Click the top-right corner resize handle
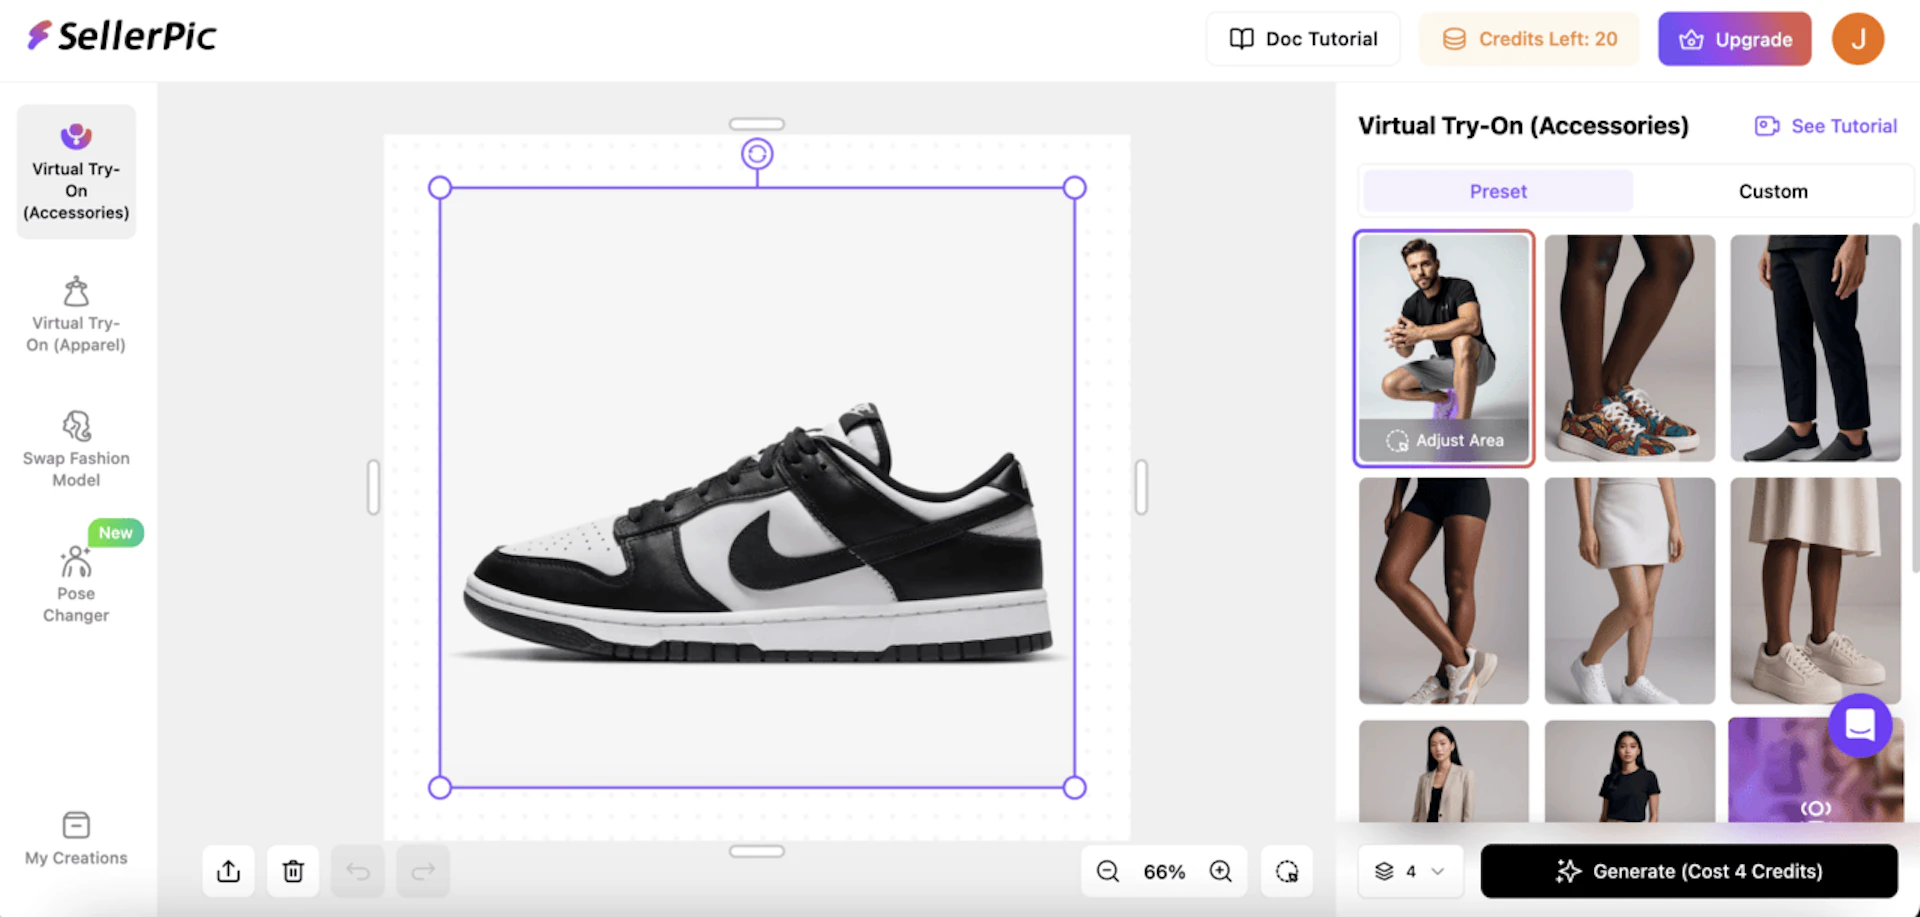This screenshot has width=1920, height=917. 1075,188
